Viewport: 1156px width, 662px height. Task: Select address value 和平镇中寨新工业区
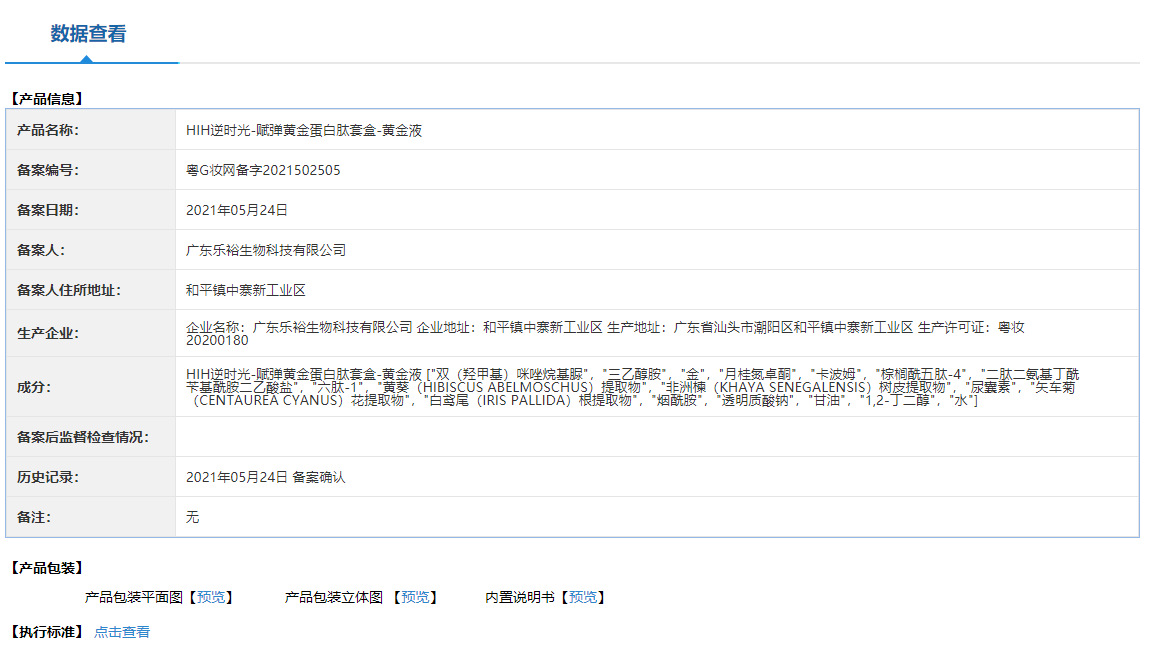click(246, 290)
